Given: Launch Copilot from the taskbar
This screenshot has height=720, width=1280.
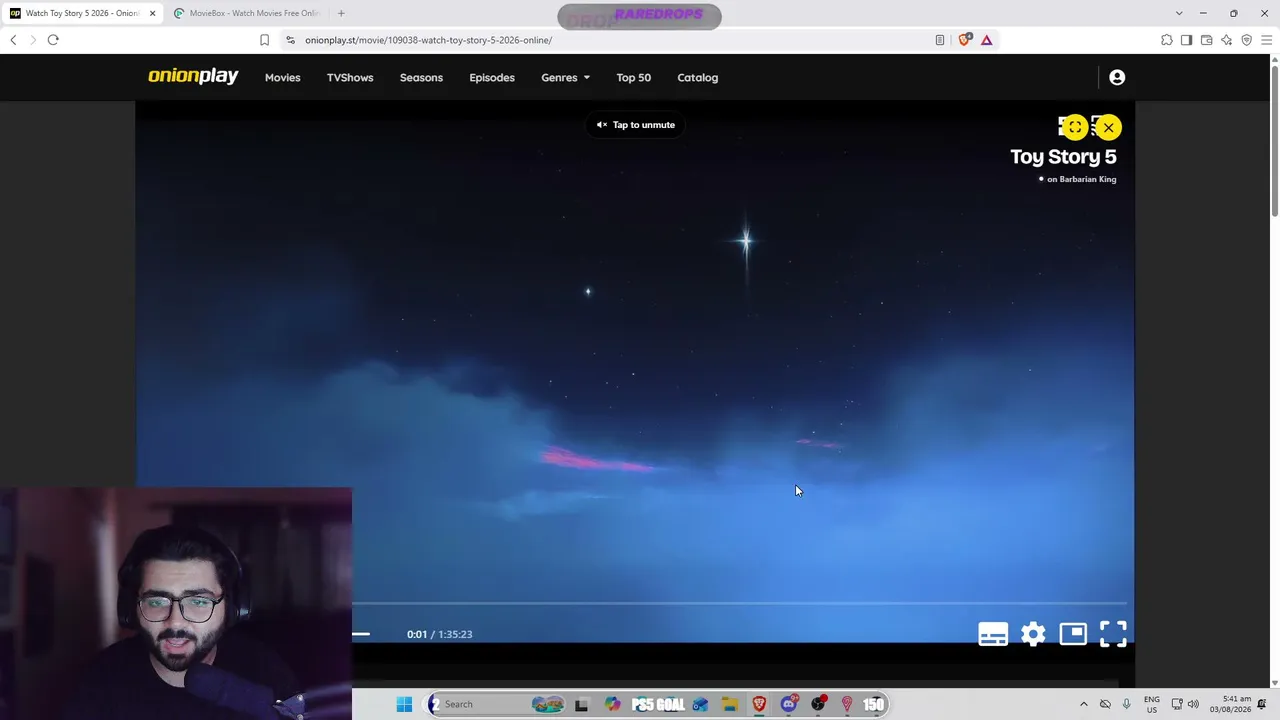Looking at the screenshot, I should 612,704.
